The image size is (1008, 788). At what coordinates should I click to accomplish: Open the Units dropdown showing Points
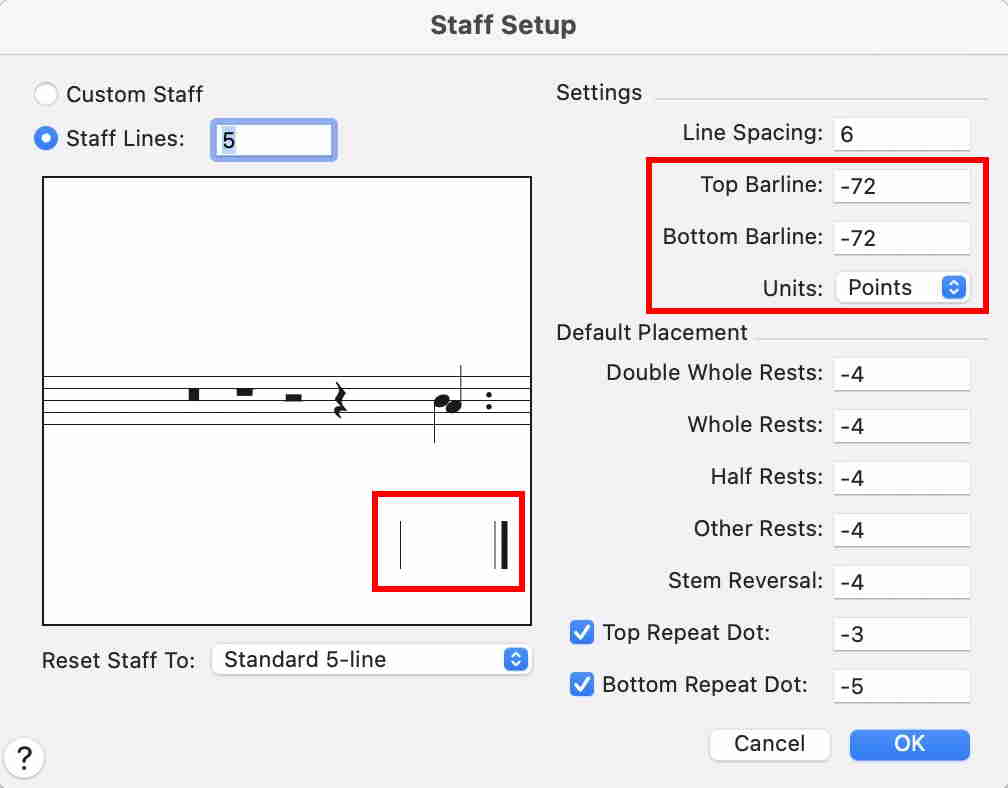point(901,288)
